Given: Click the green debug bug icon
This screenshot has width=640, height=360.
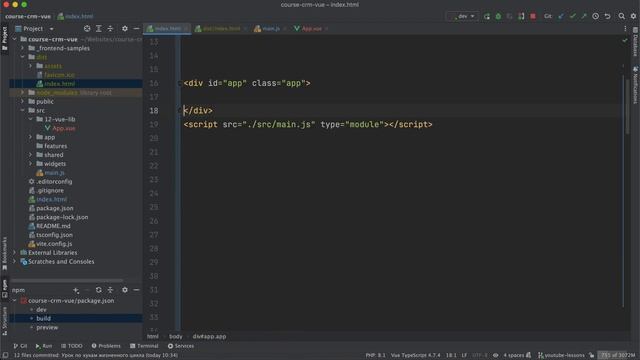Looking at the screenshot, I should pos(498,16).
